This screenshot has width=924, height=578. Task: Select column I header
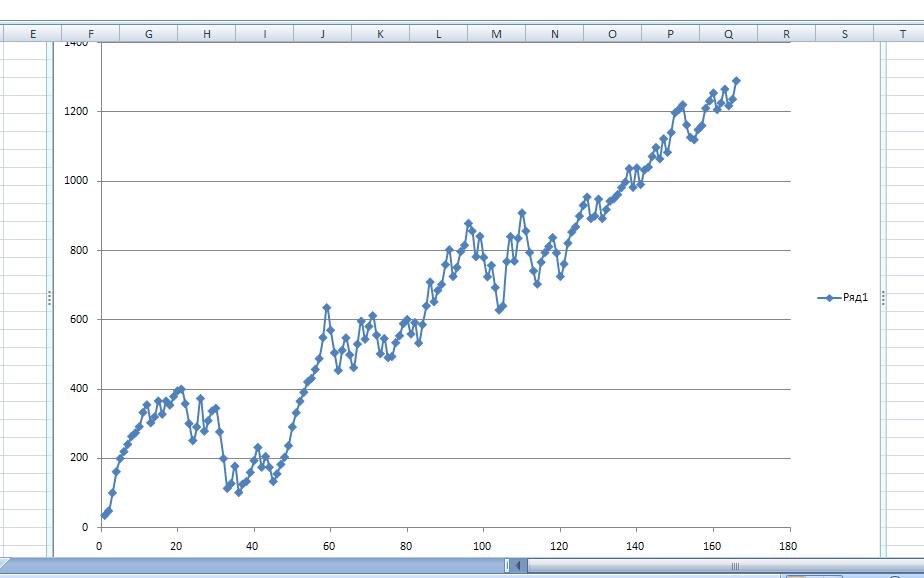click(x=265, y=34)
